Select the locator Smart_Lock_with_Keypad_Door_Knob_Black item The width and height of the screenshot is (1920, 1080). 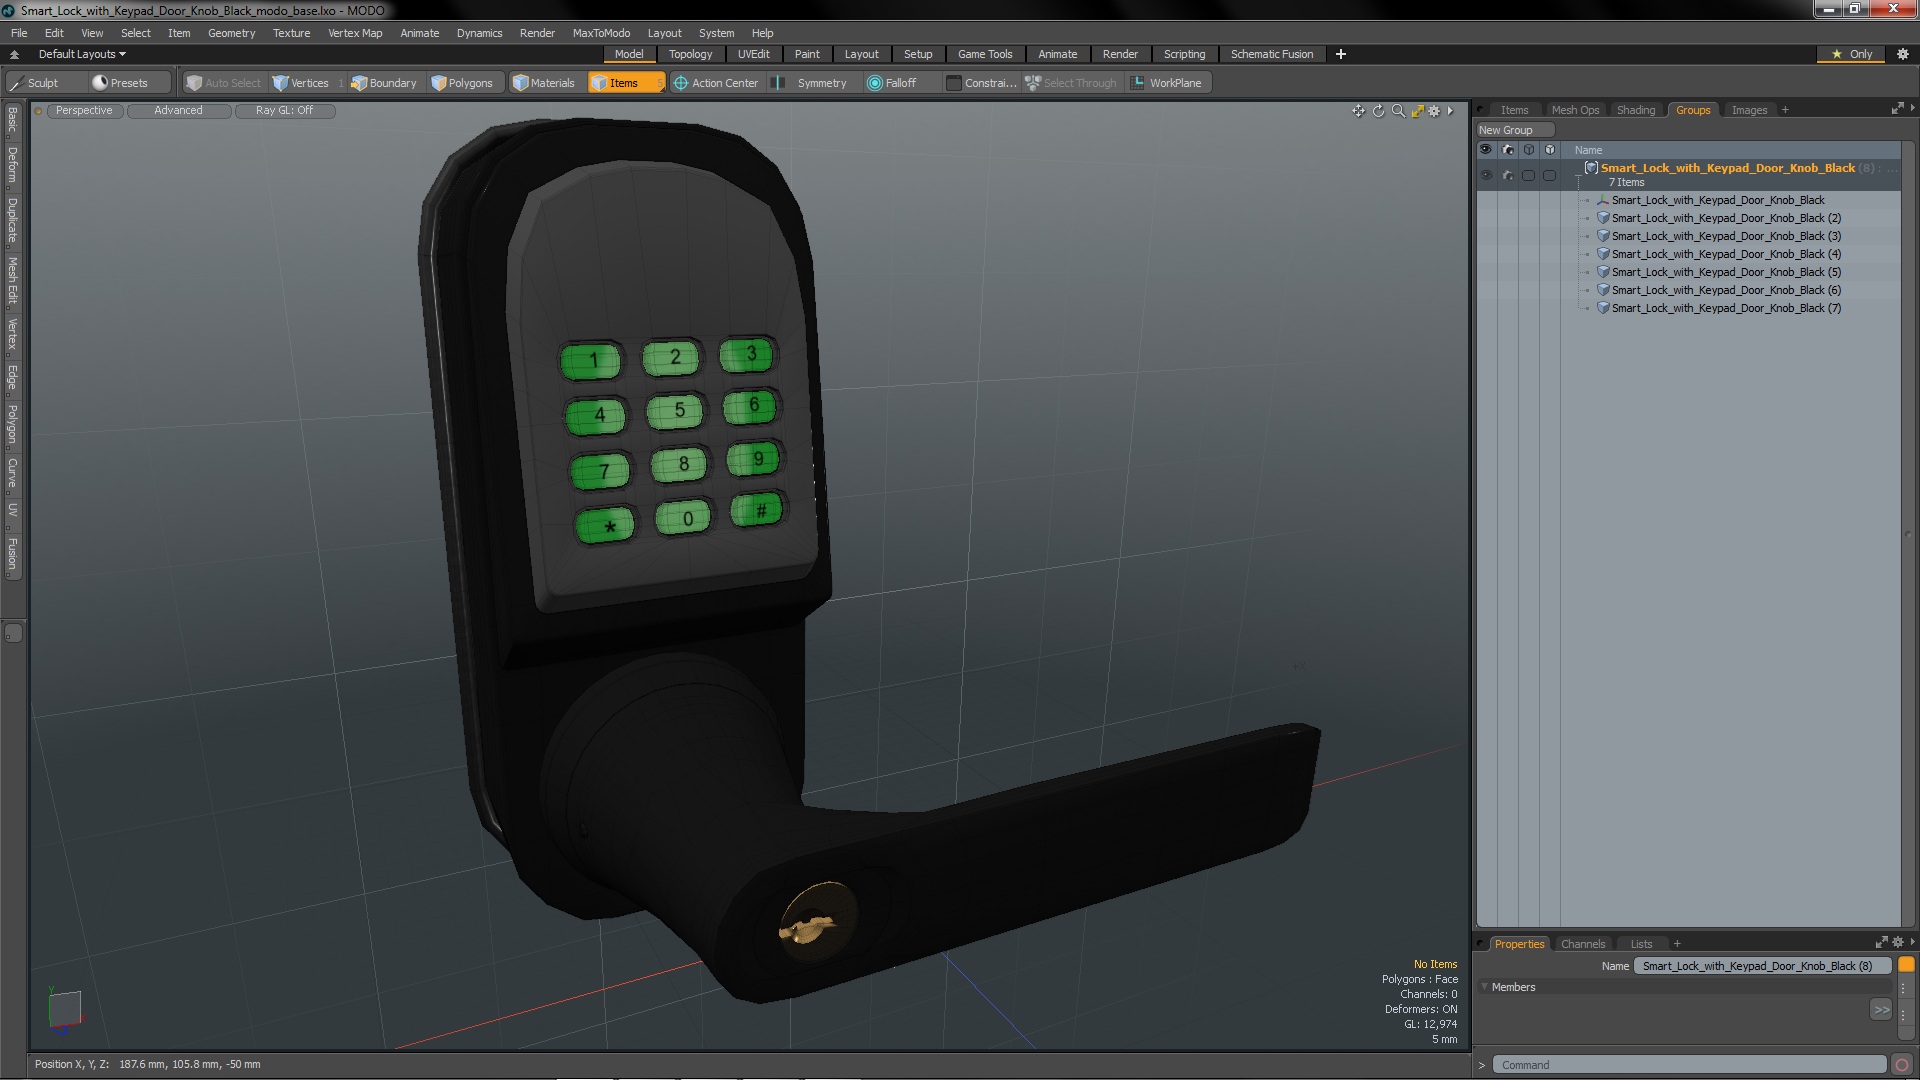[1718, 200]
